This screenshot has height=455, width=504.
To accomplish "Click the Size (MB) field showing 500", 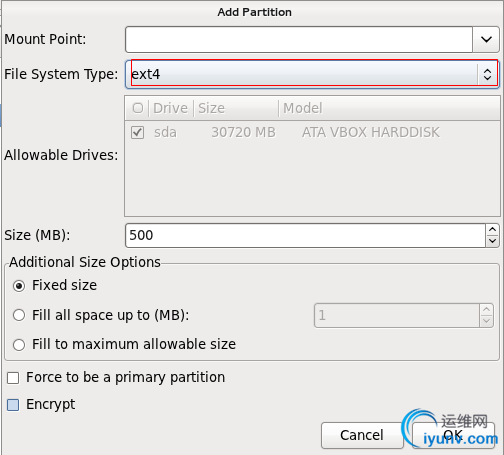I will coord(305,235).
